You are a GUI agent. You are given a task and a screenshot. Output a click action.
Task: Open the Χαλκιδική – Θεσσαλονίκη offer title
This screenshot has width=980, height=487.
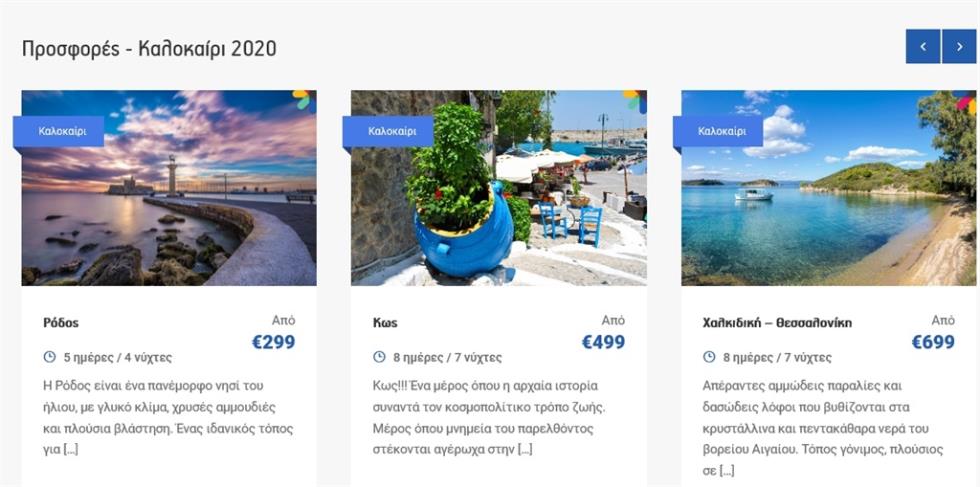777,323
